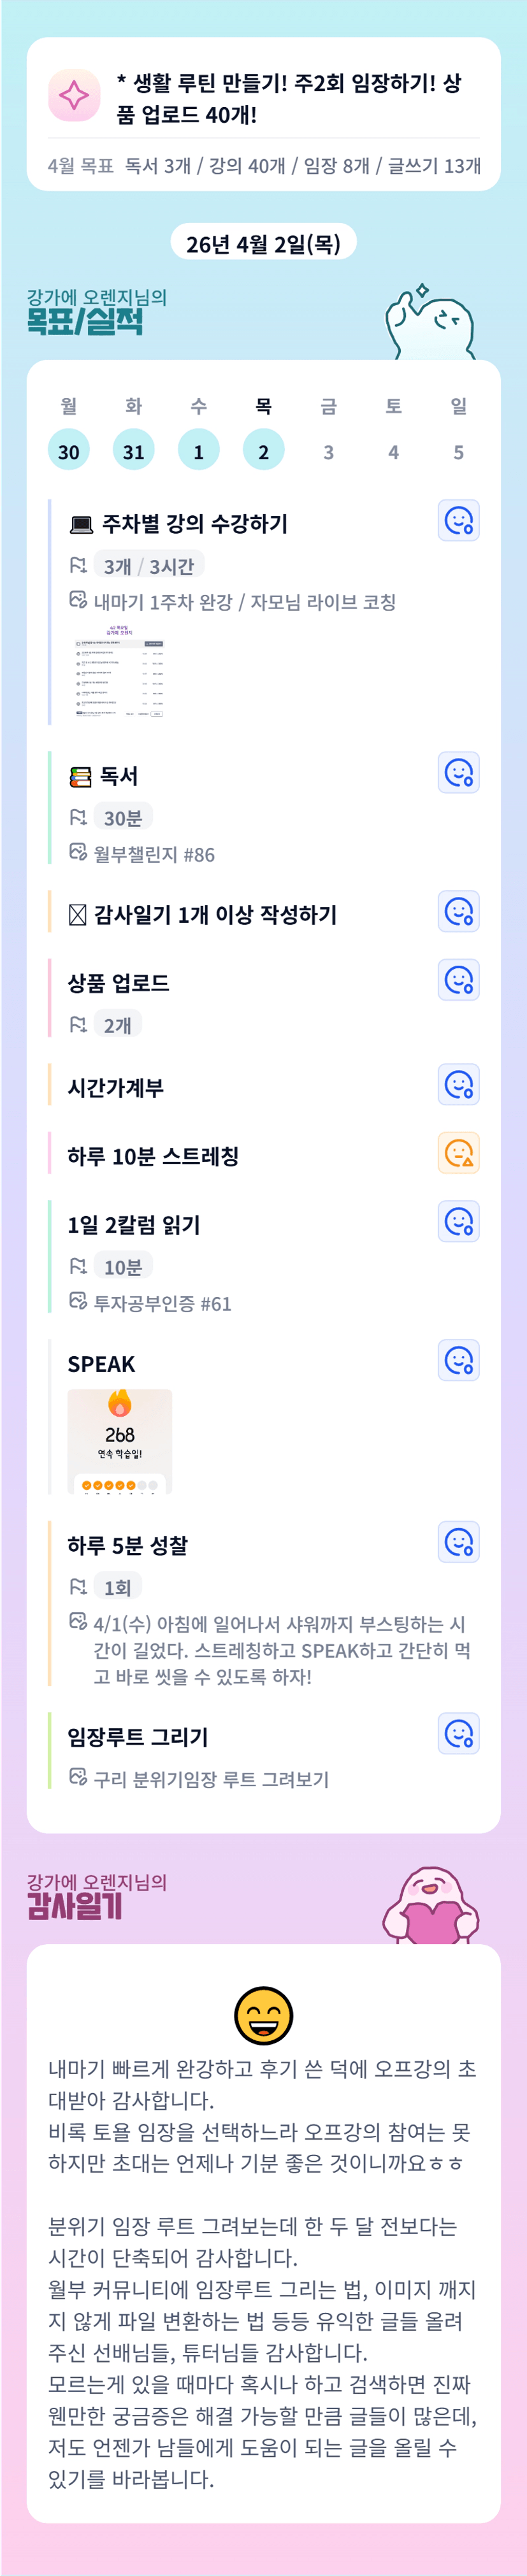Screen dimensions: 527x2576
Task: Open the lecture list screenshot thumbnail
Action: (120, 671)
